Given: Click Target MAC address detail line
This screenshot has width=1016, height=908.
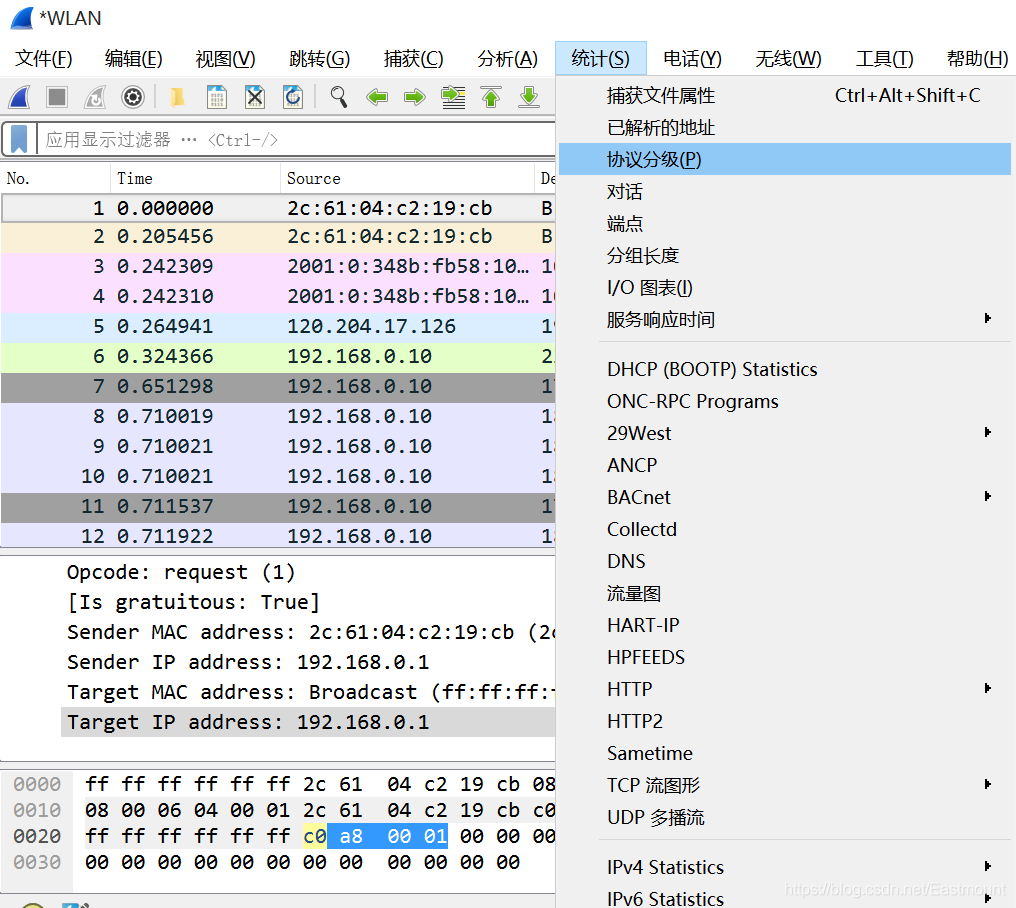Looking at the screenshot, I should click(x=310, y=692).
